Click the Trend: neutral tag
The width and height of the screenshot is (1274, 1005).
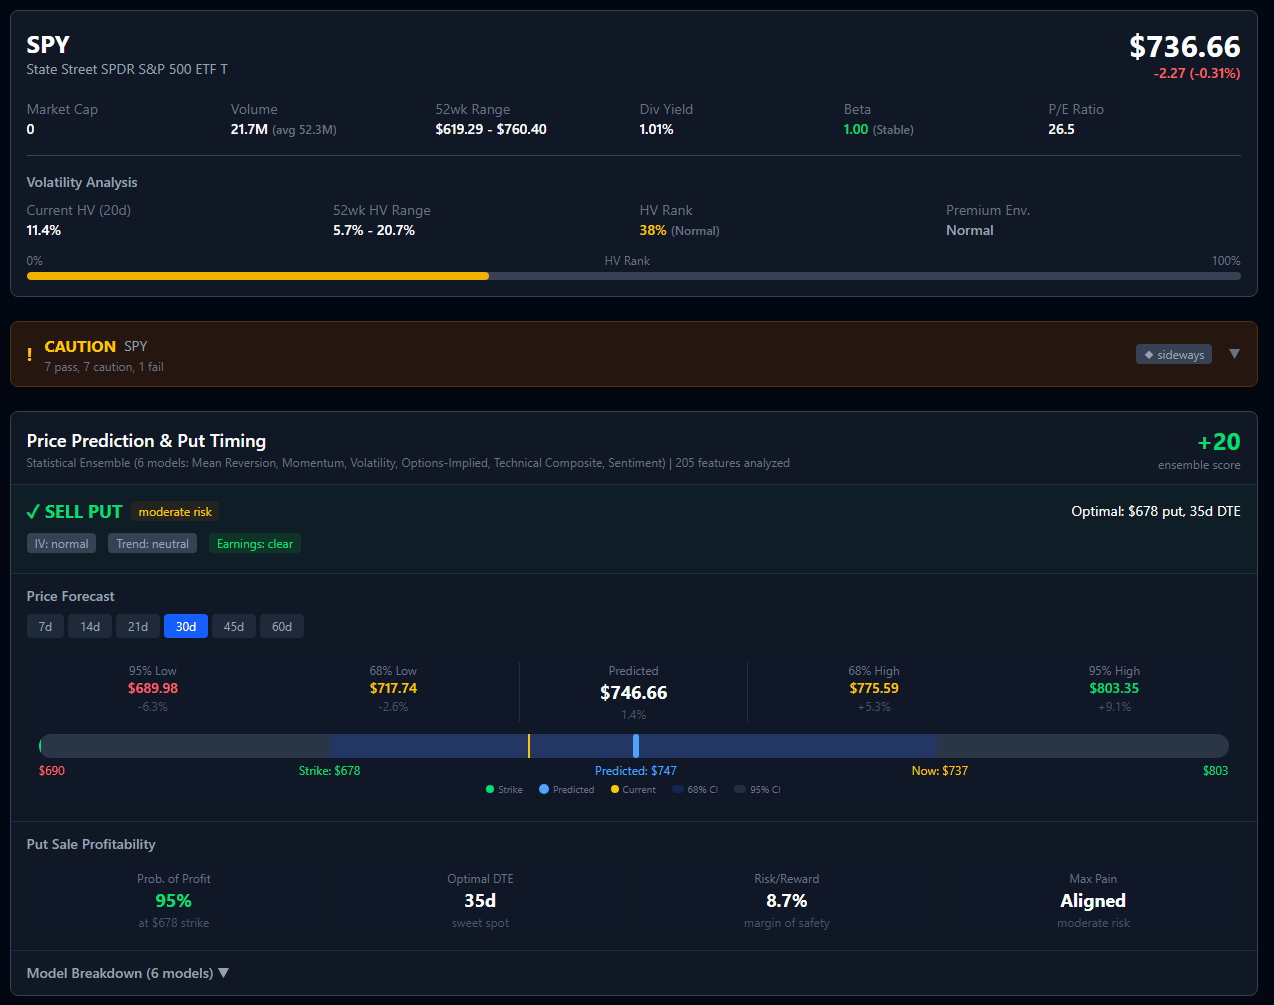152,544
